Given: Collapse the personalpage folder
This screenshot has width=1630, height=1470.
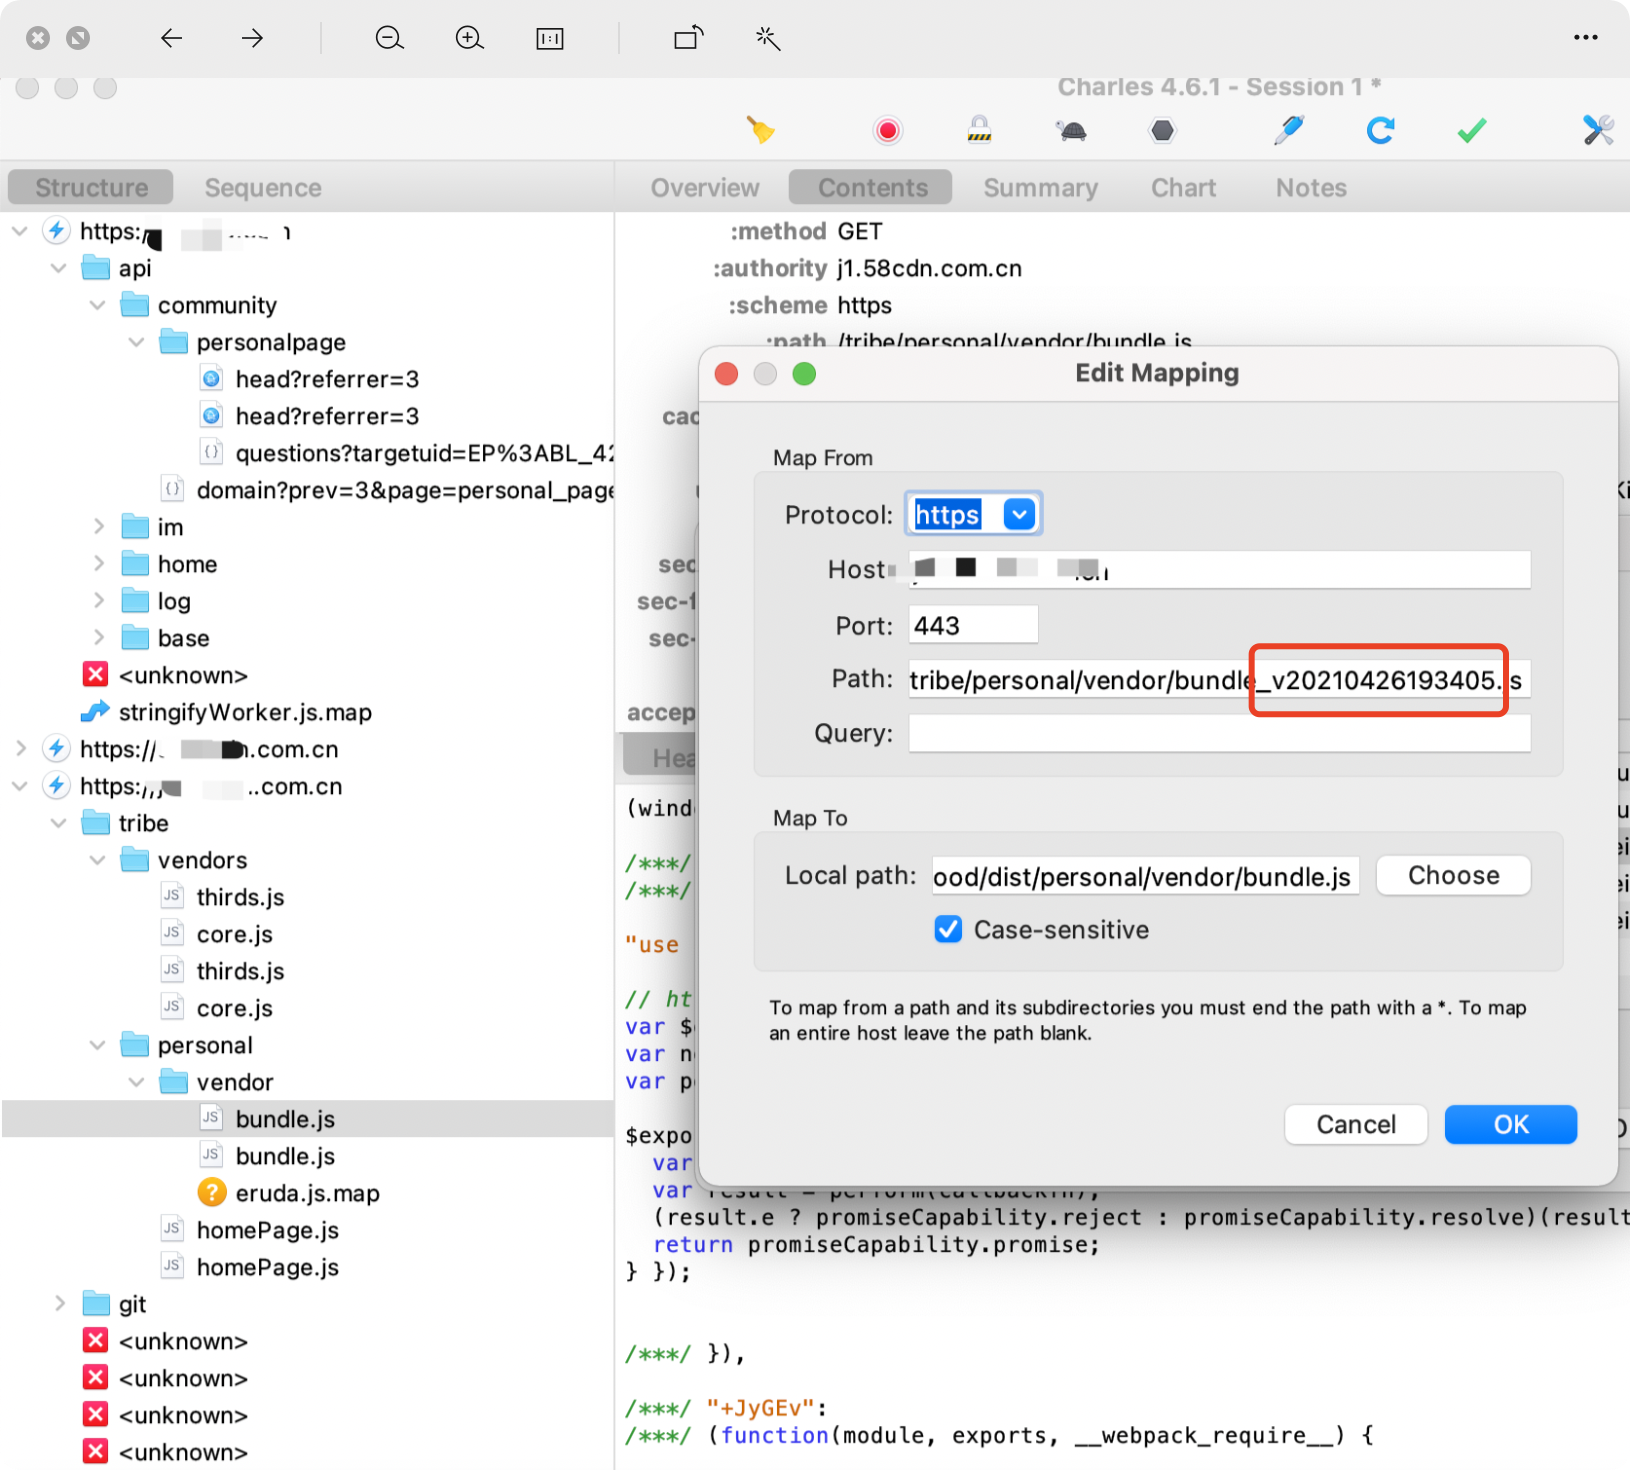Looking at the screenshot, I should point(137,342).
